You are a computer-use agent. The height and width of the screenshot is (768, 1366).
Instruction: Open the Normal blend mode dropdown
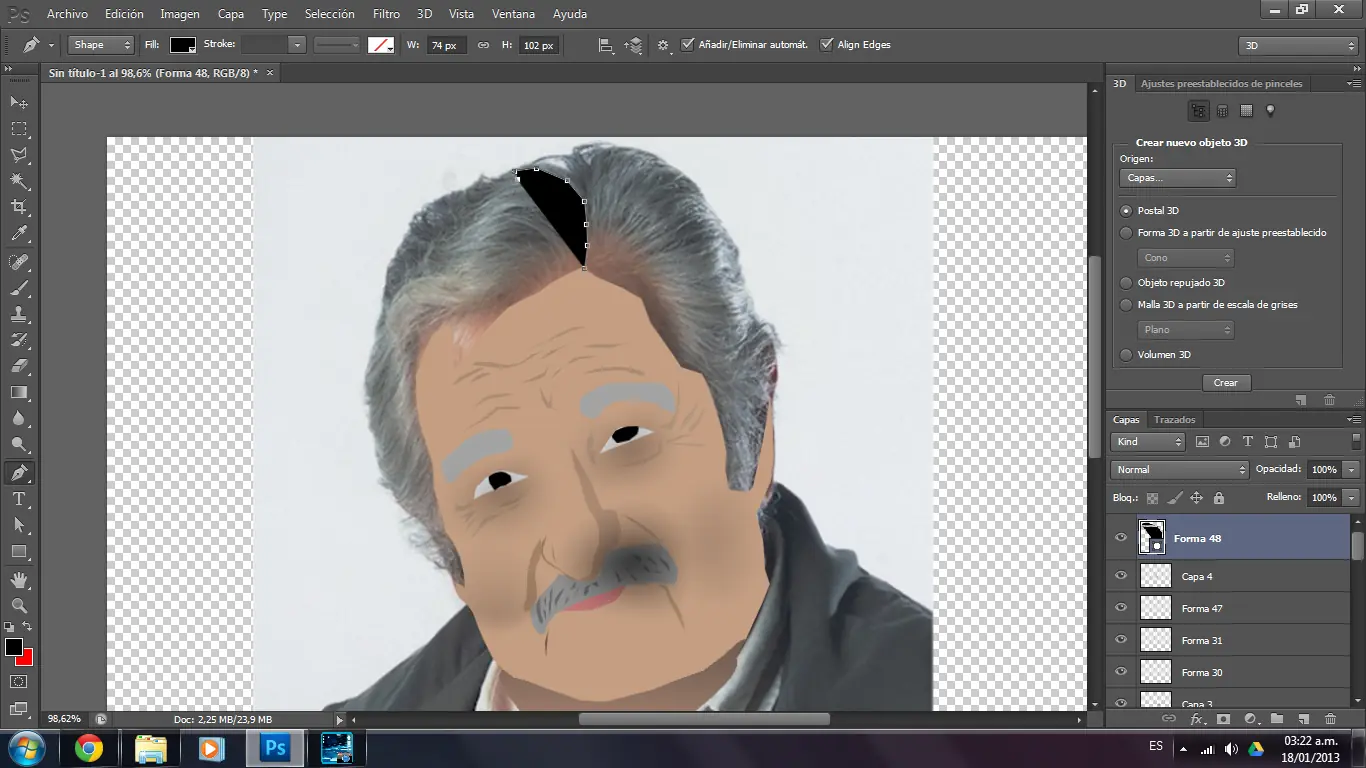click(1180, 470)
